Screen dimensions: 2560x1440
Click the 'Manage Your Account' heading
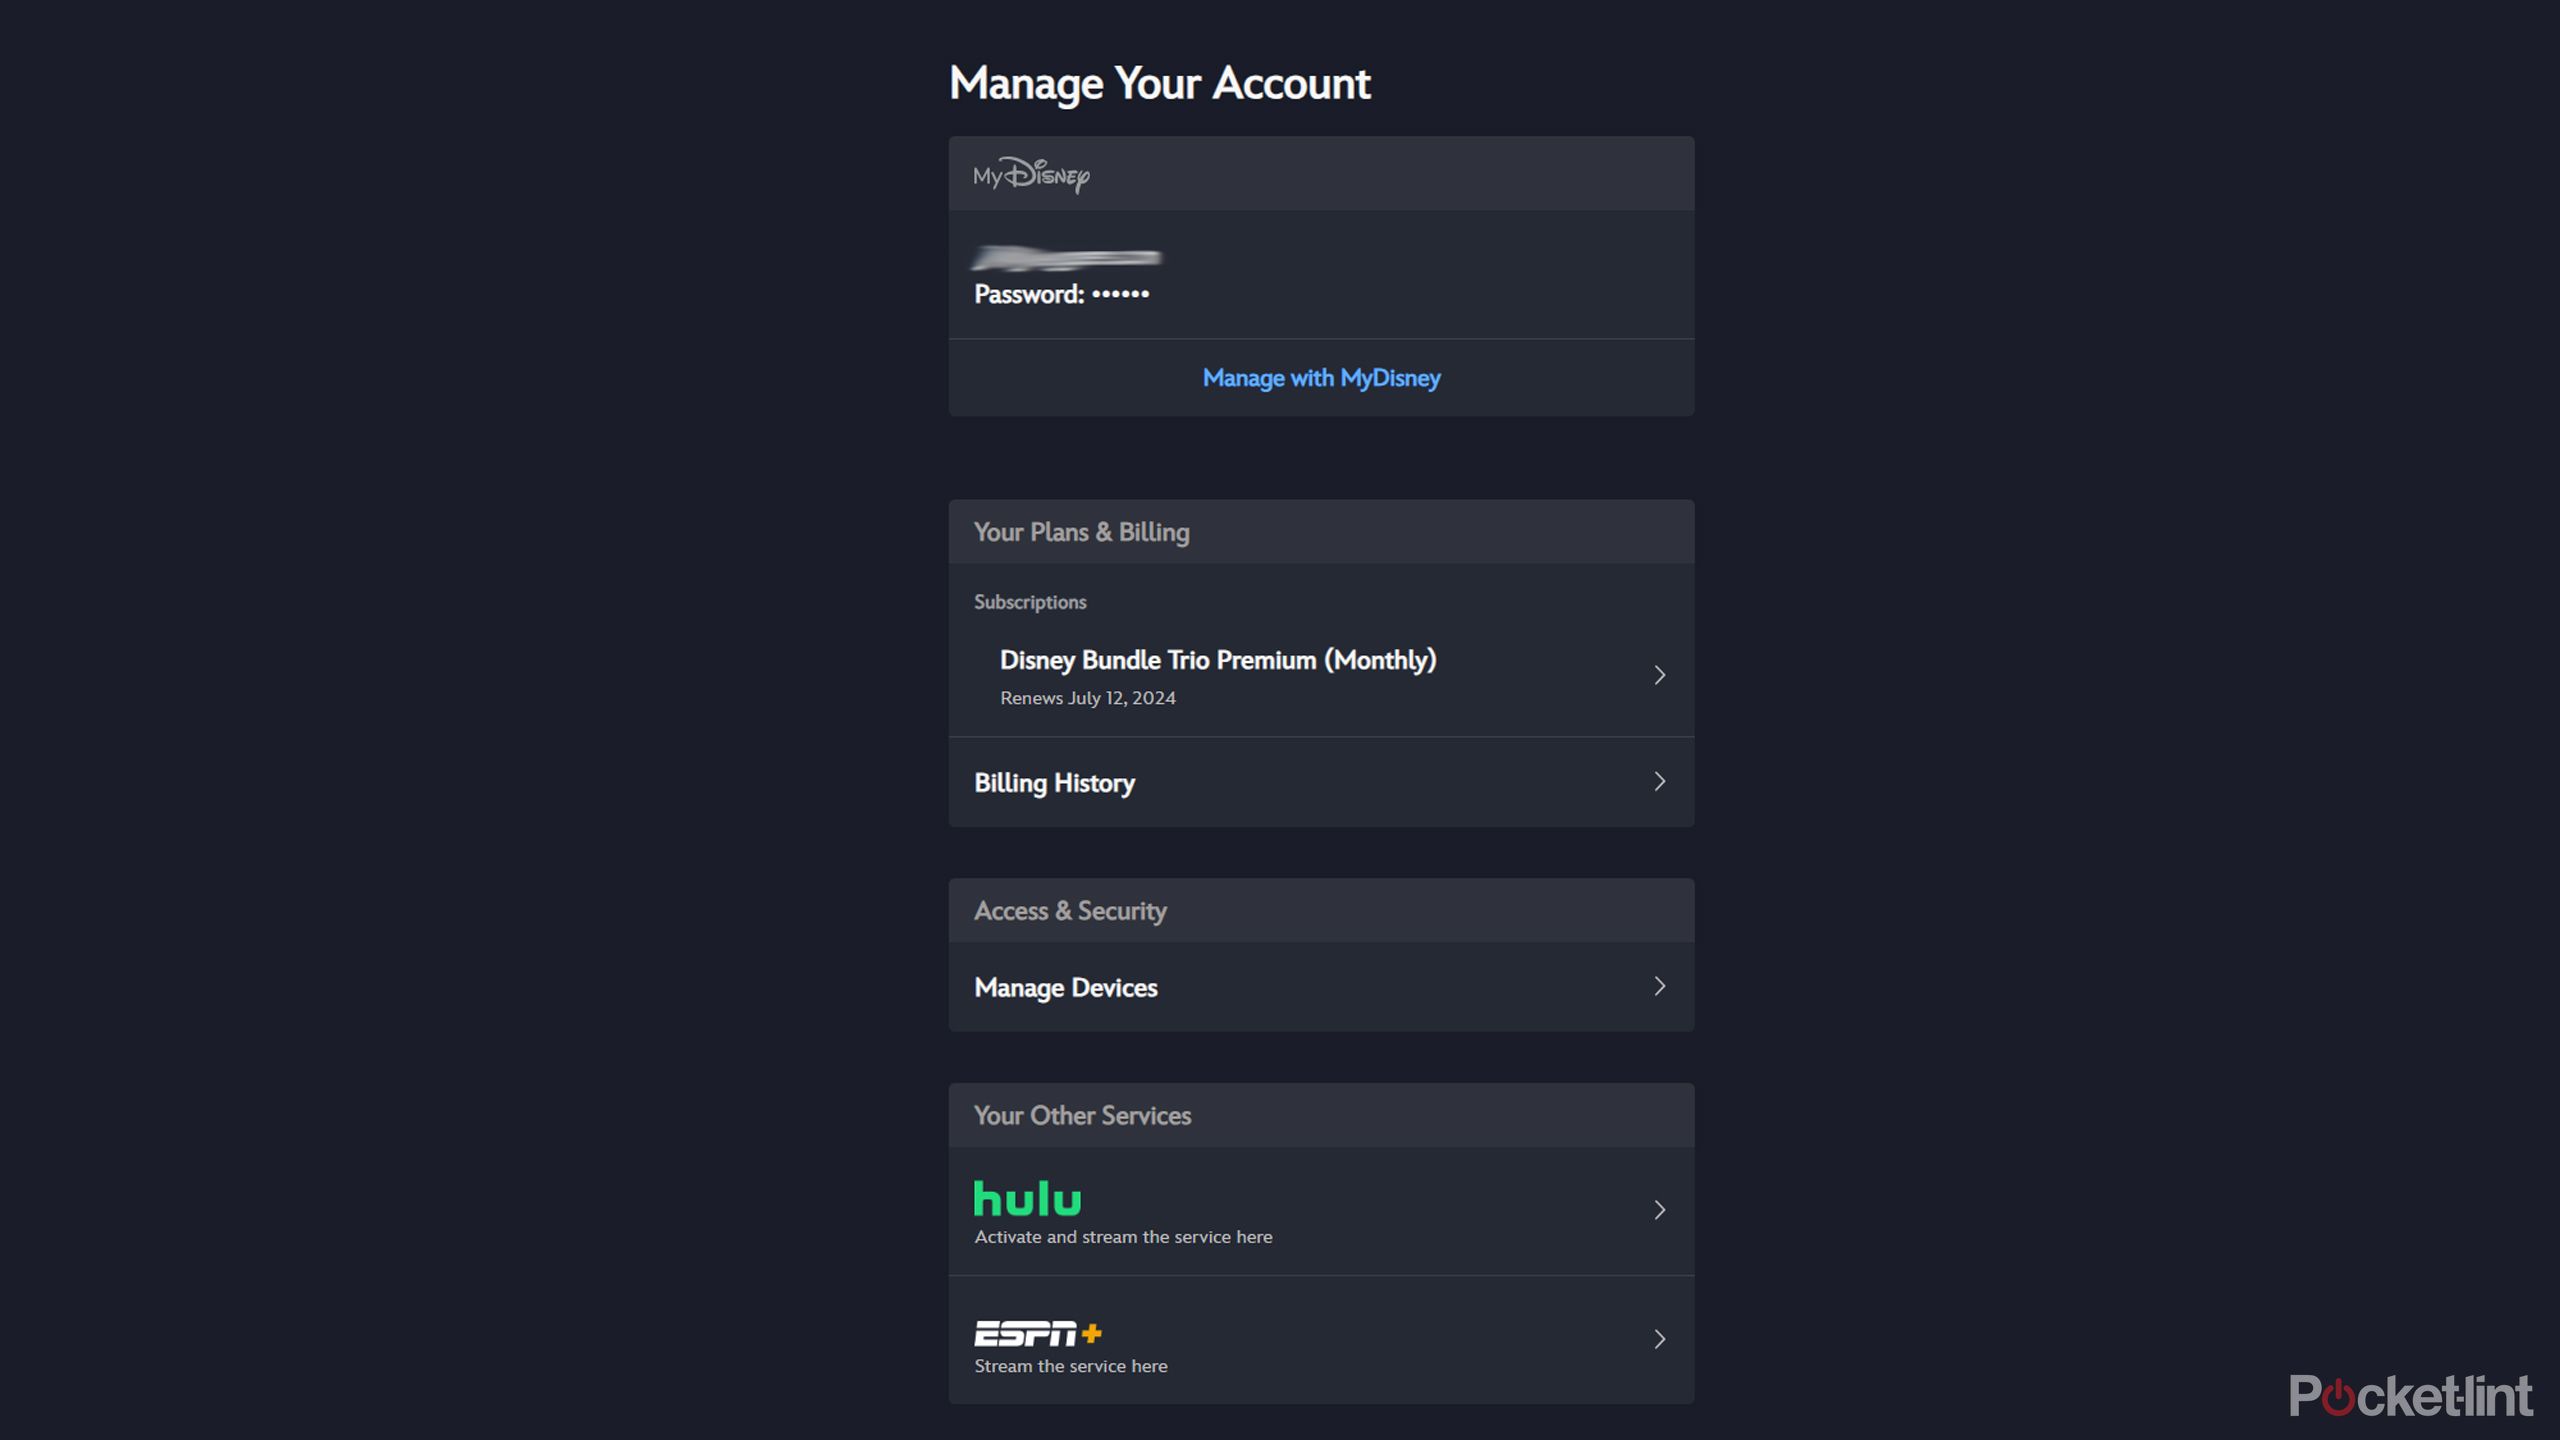[1159, 84]
